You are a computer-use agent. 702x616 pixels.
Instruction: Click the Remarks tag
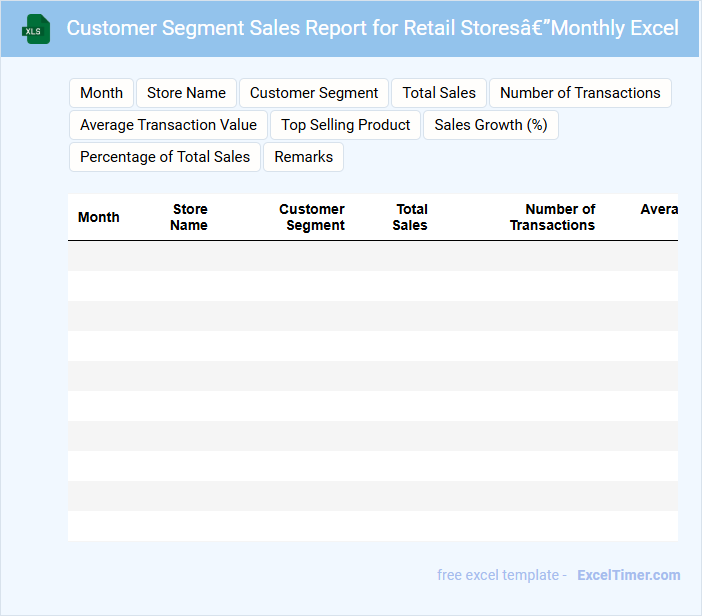pyautogui.click(x=303, y=157)
